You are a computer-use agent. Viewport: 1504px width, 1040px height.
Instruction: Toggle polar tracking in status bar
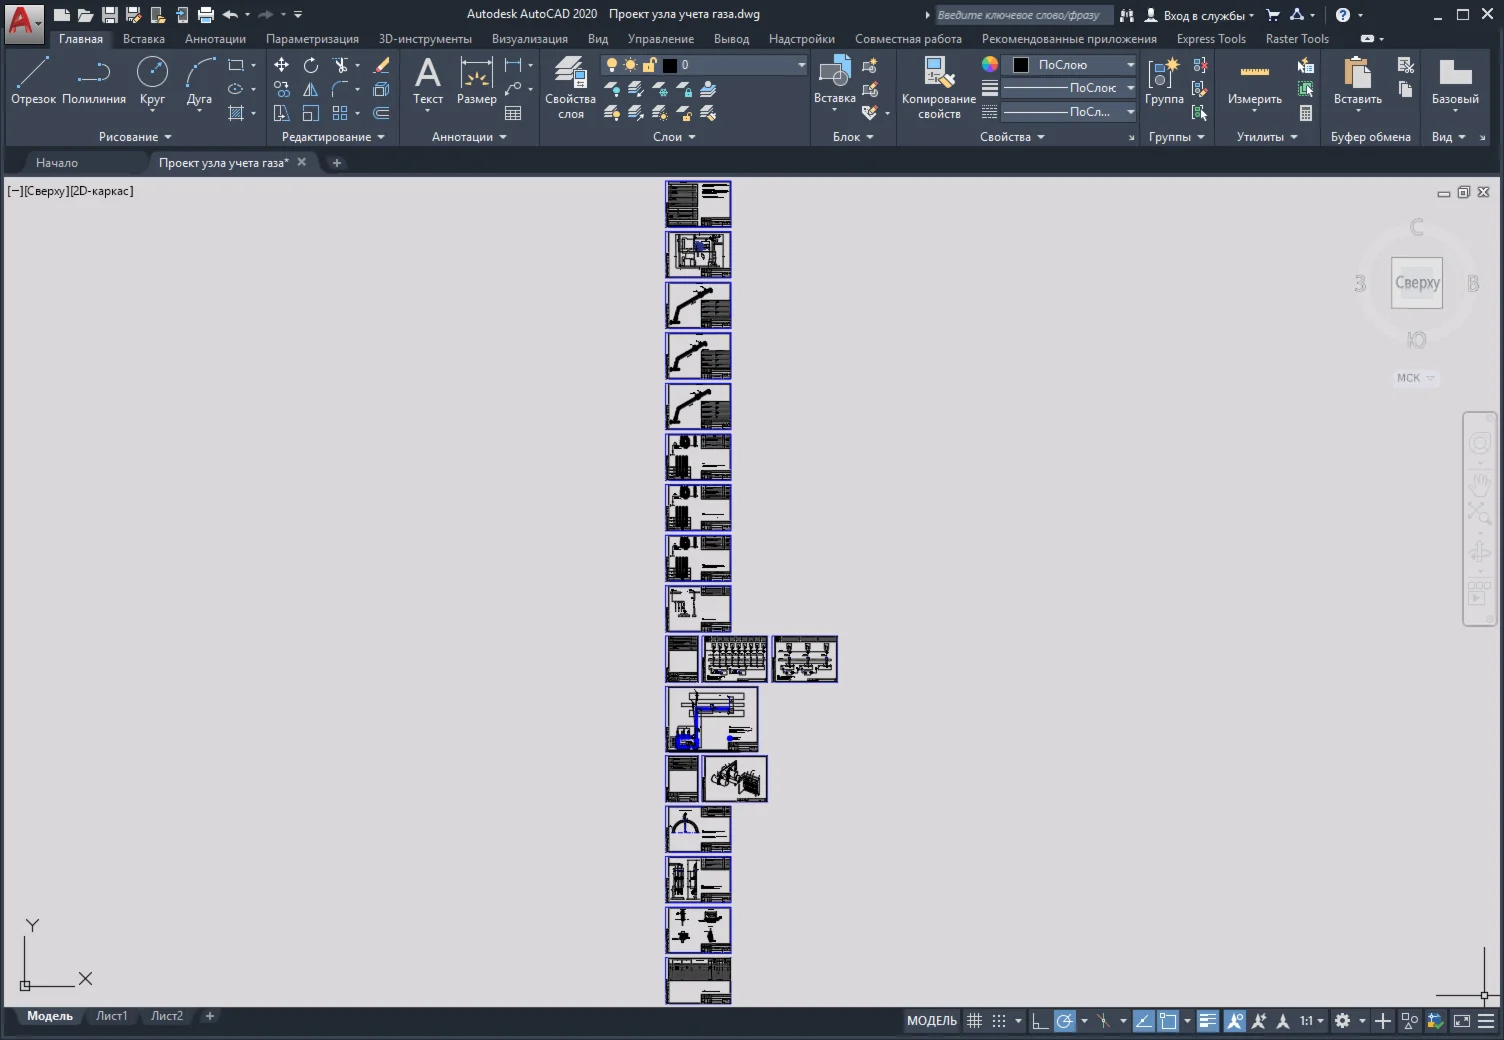(x=1065, y=1021)
